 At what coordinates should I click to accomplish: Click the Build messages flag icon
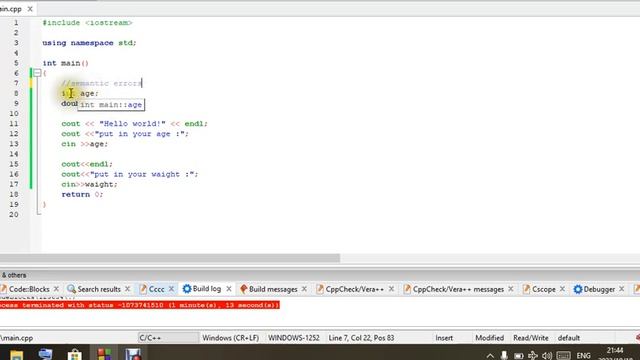pyautogui.click(x=244, y=289)
